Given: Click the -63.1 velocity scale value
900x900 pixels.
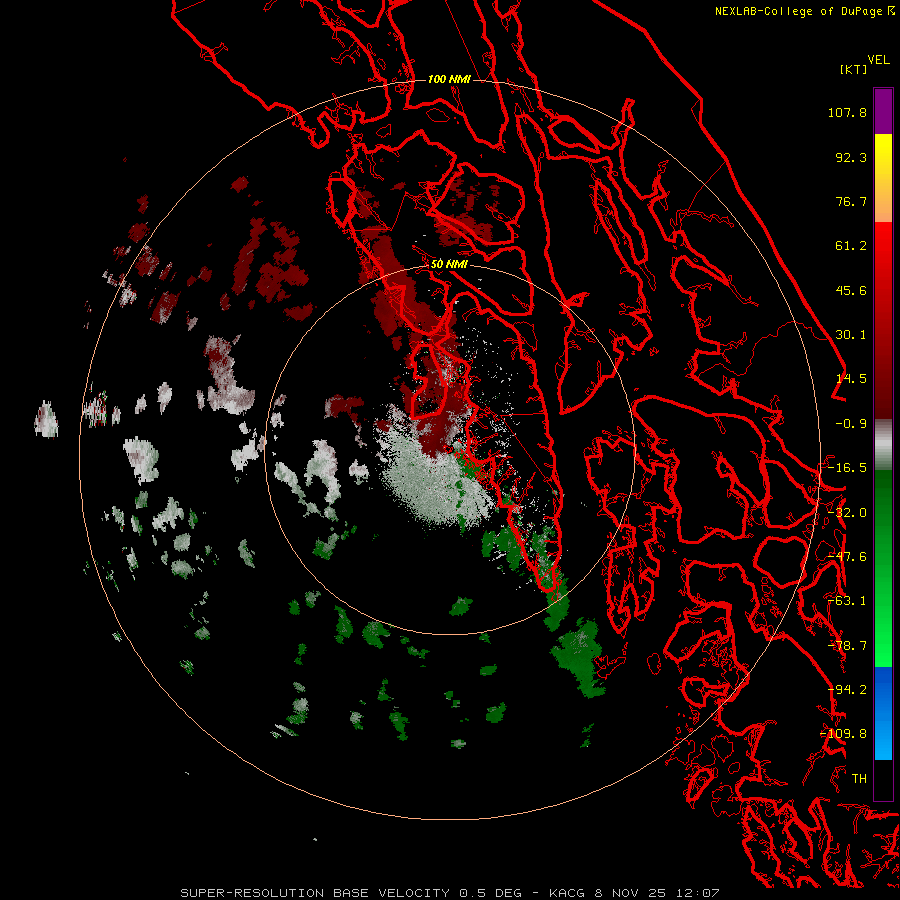Looking at the screenshot, I should click(847, 601).
